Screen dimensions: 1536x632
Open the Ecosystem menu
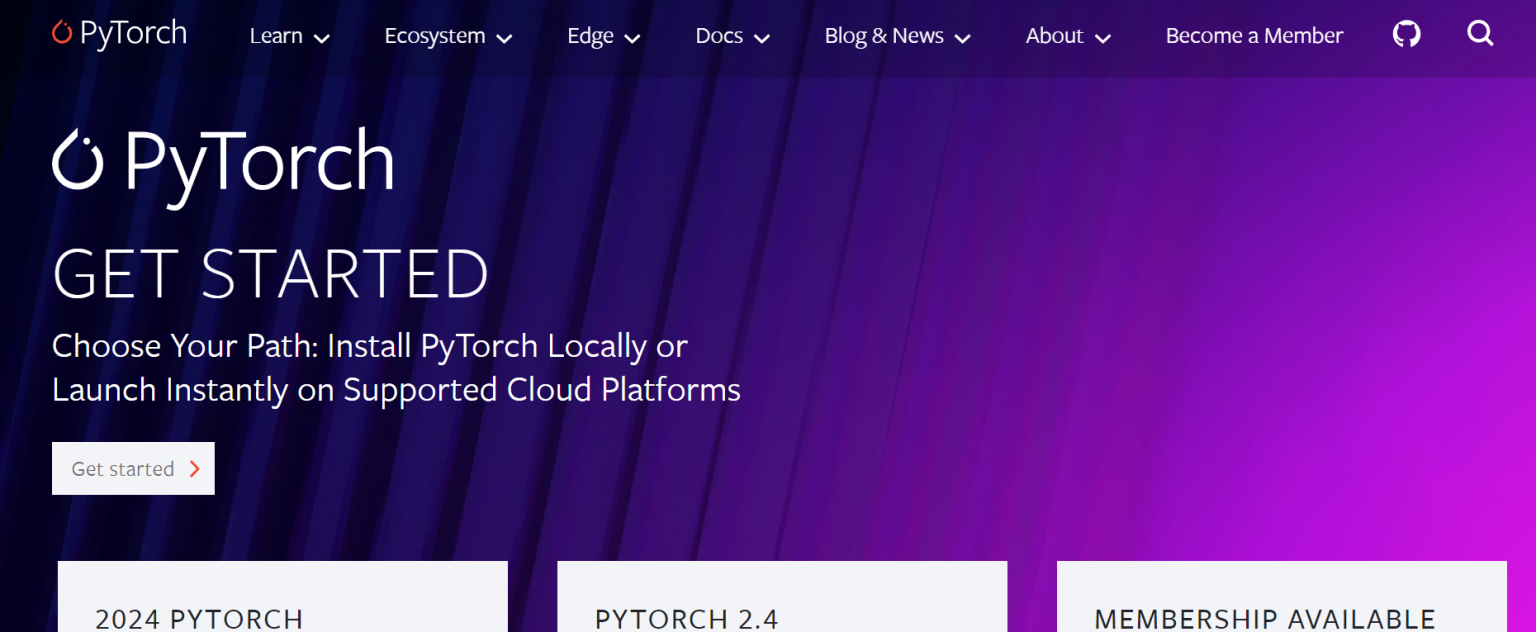[435, 36]
